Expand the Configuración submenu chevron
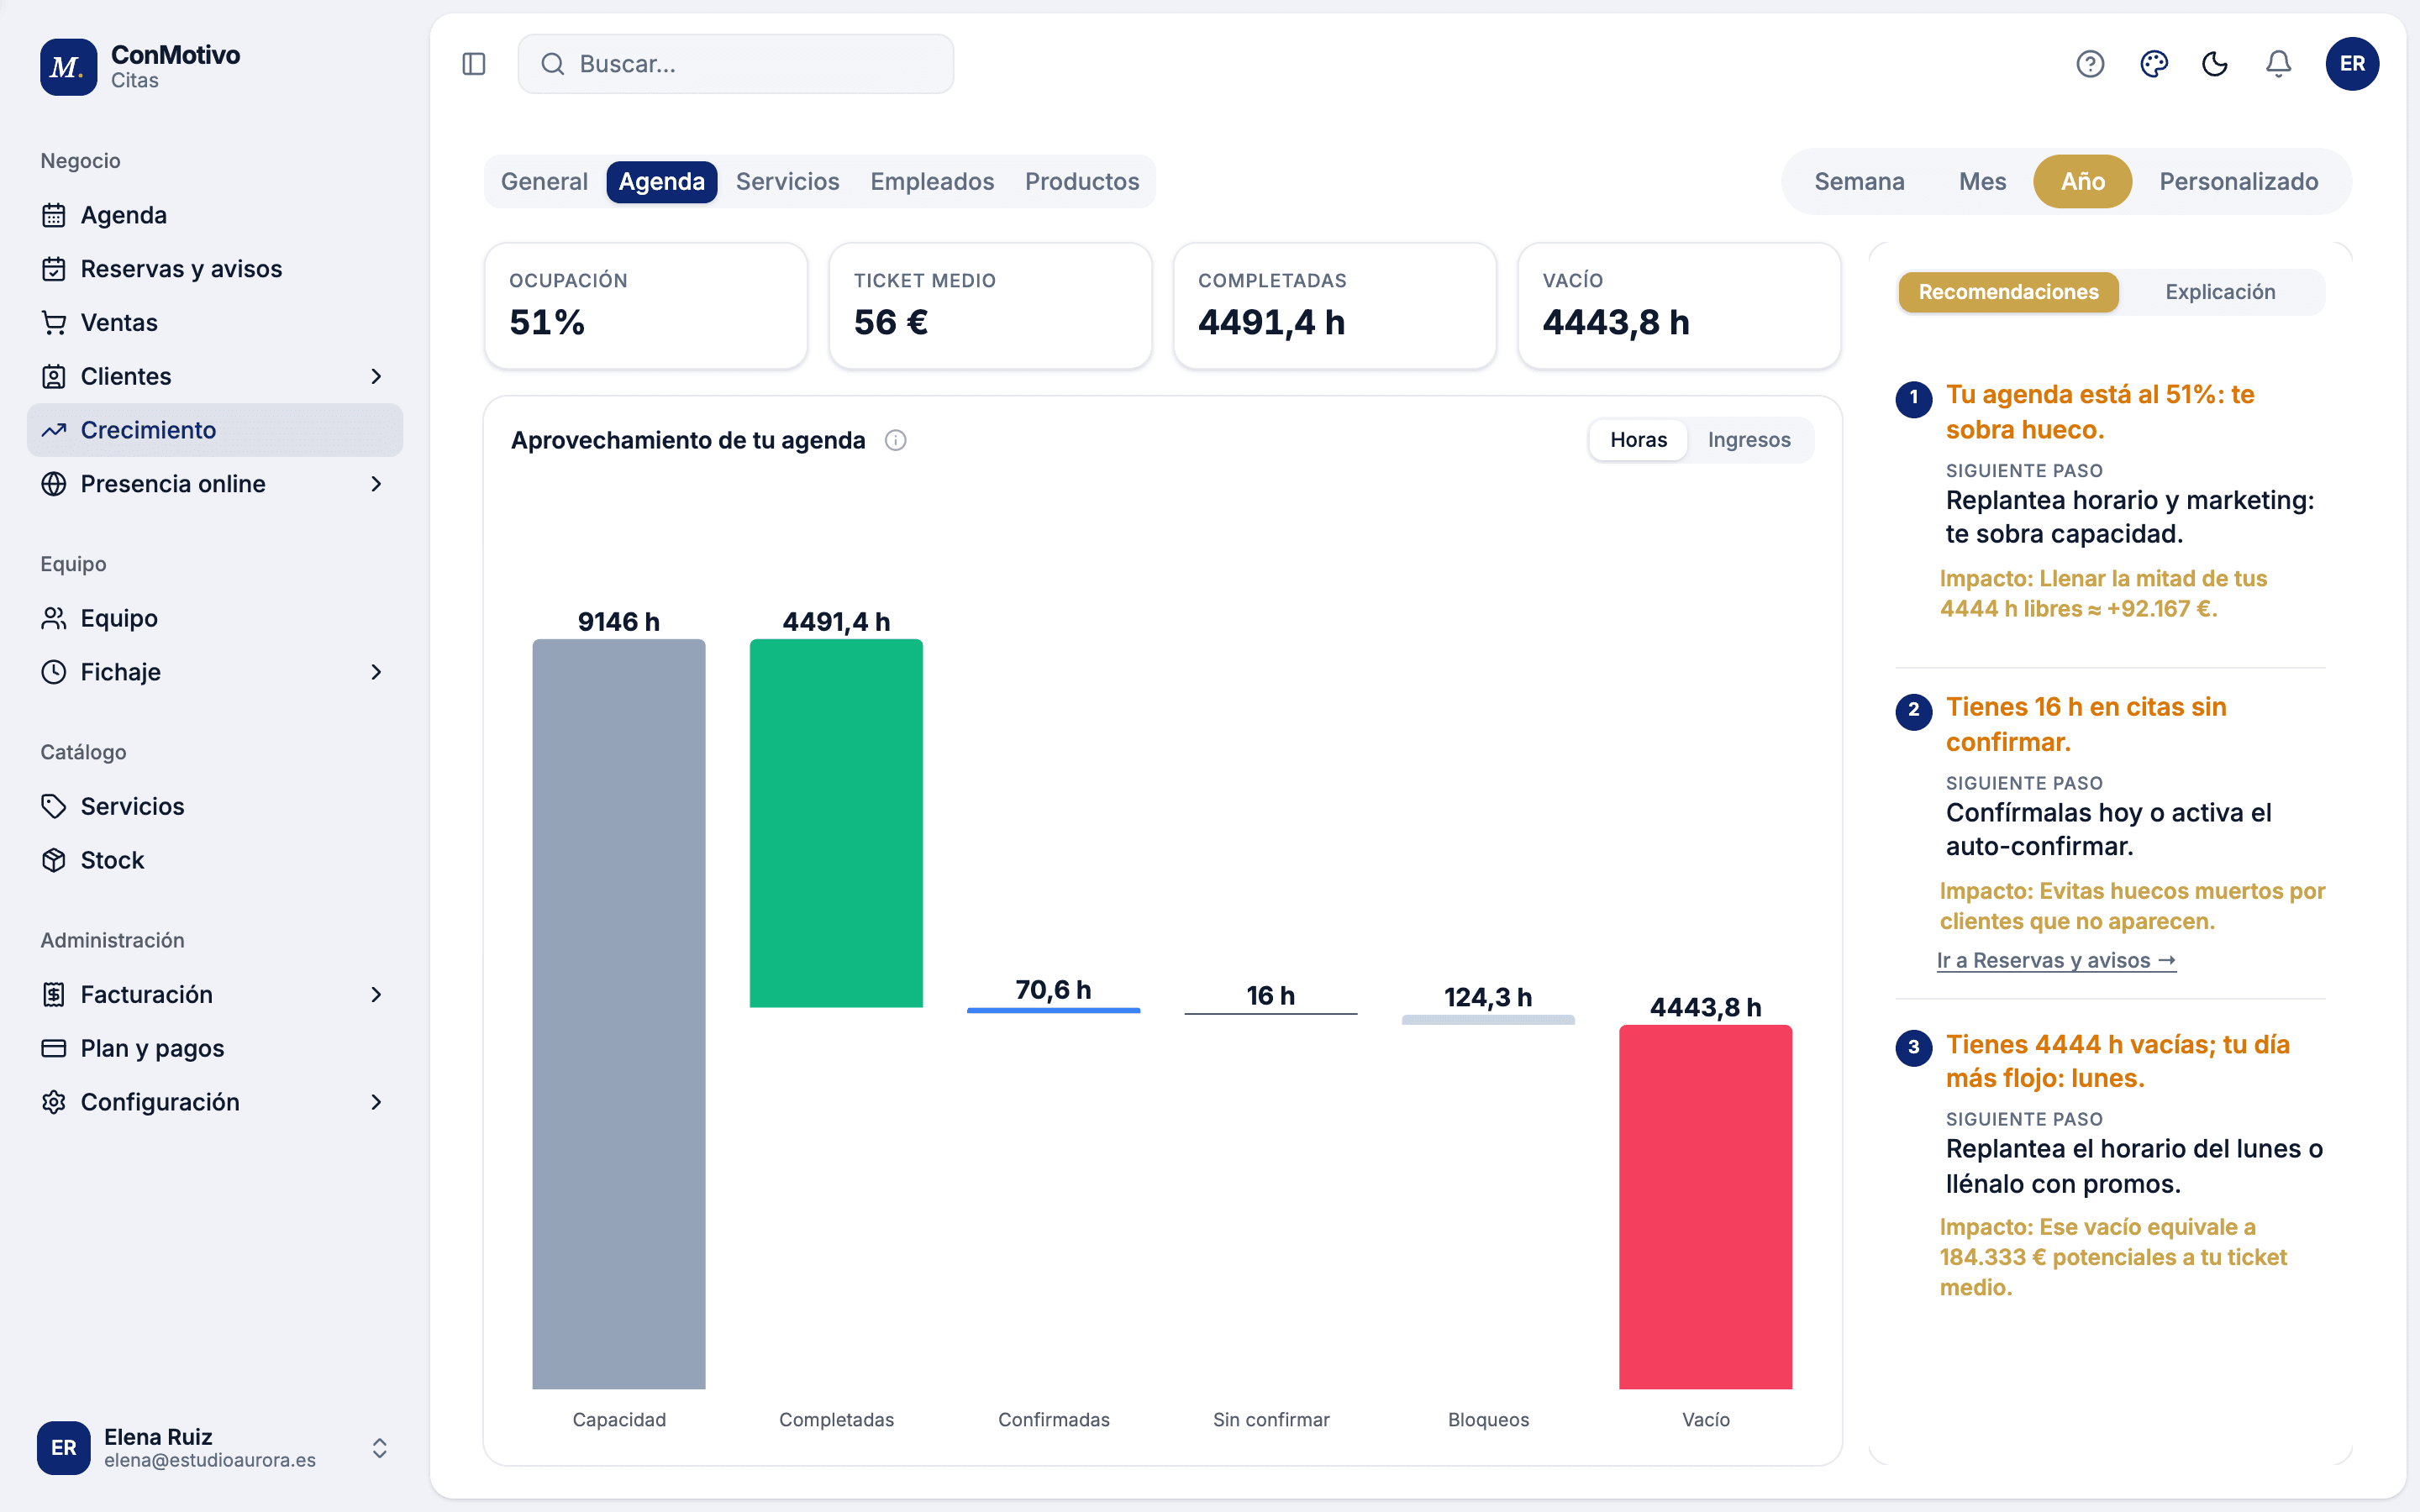 pos(376,1102)
